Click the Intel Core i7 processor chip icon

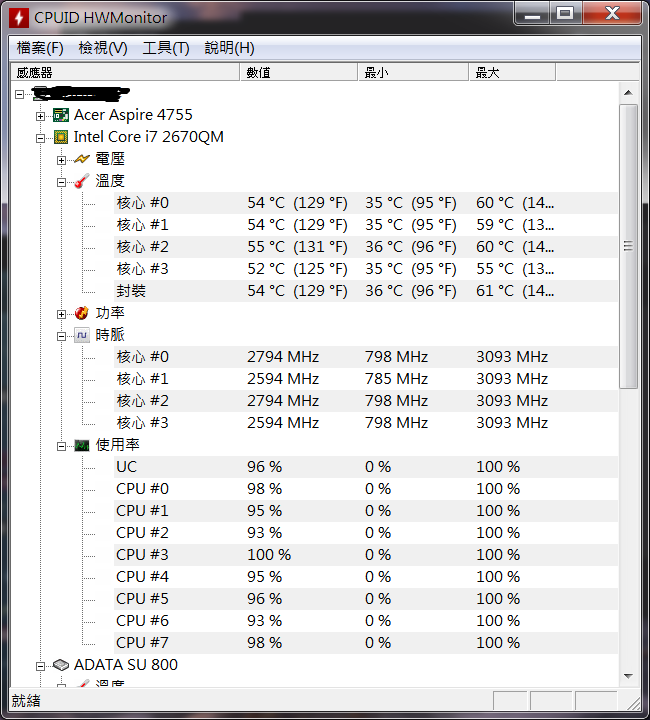pos(61,137)
